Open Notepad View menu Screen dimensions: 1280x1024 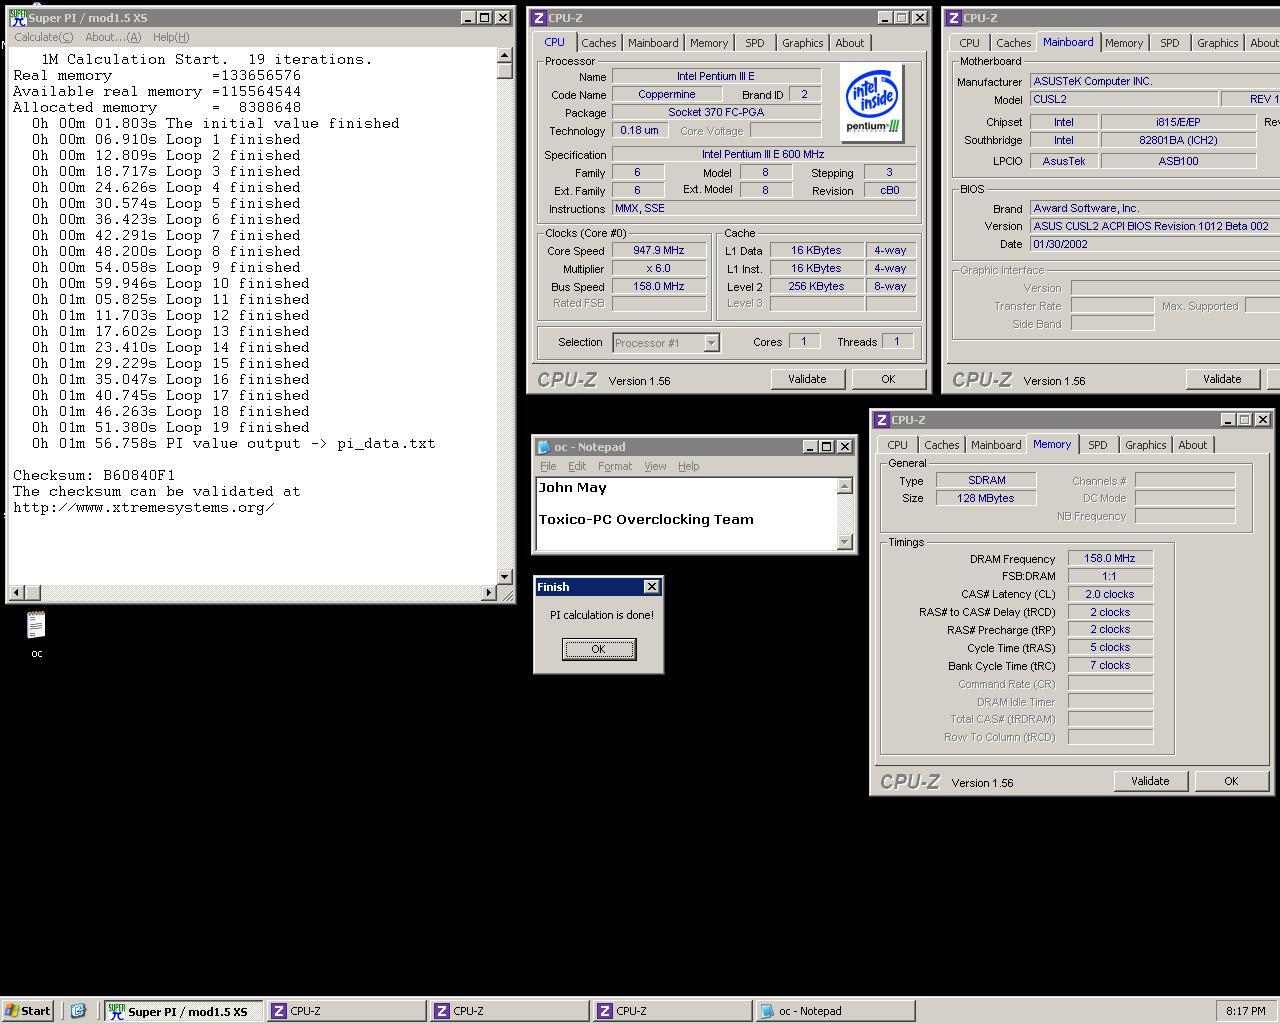point(655,466)
